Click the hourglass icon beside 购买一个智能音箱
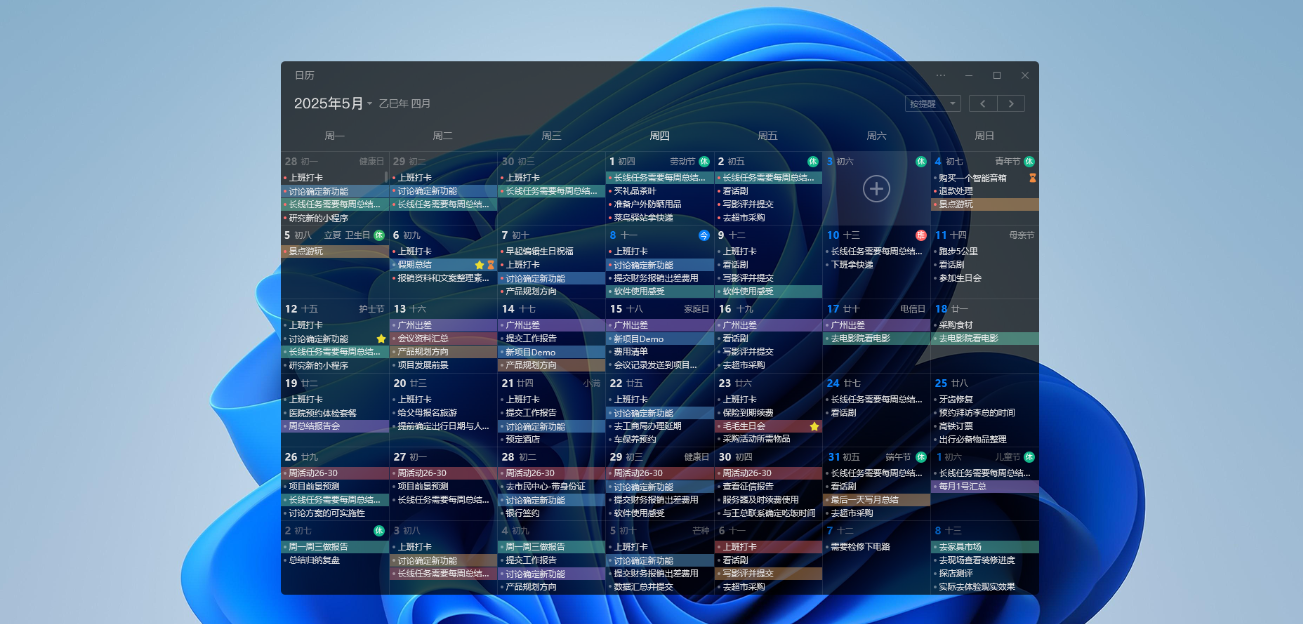The width and height of the screenshot is (1303, 624). point(1033,178)
